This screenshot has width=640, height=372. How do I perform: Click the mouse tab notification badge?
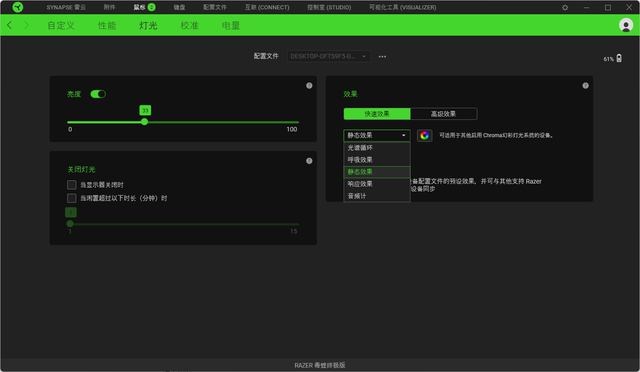151,7
